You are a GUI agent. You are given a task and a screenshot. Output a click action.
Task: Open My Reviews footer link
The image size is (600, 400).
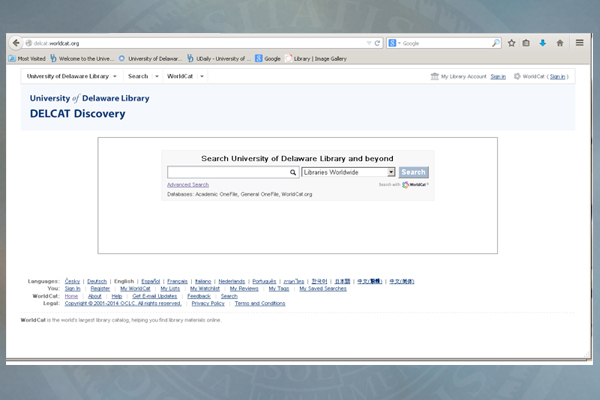click(x=244, y=289)
